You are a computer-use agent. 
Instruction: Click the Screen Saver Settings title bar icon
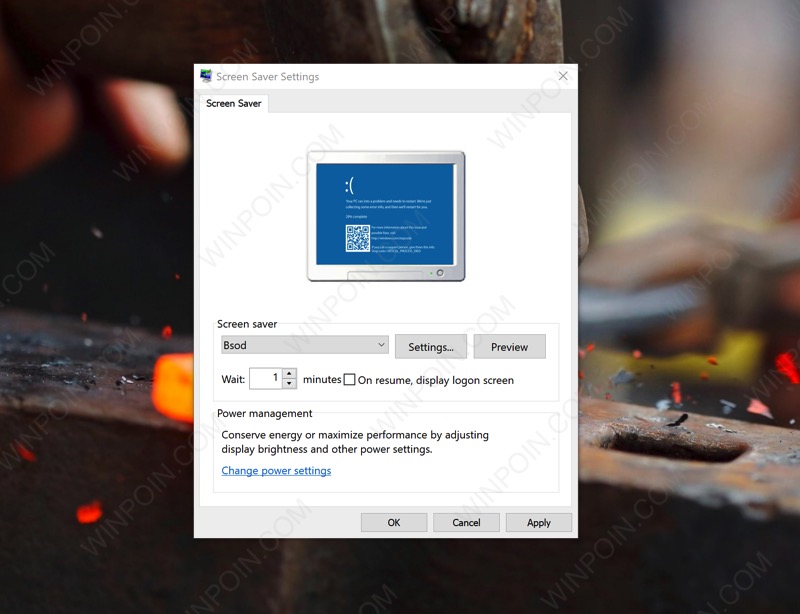tap(206, 76)
